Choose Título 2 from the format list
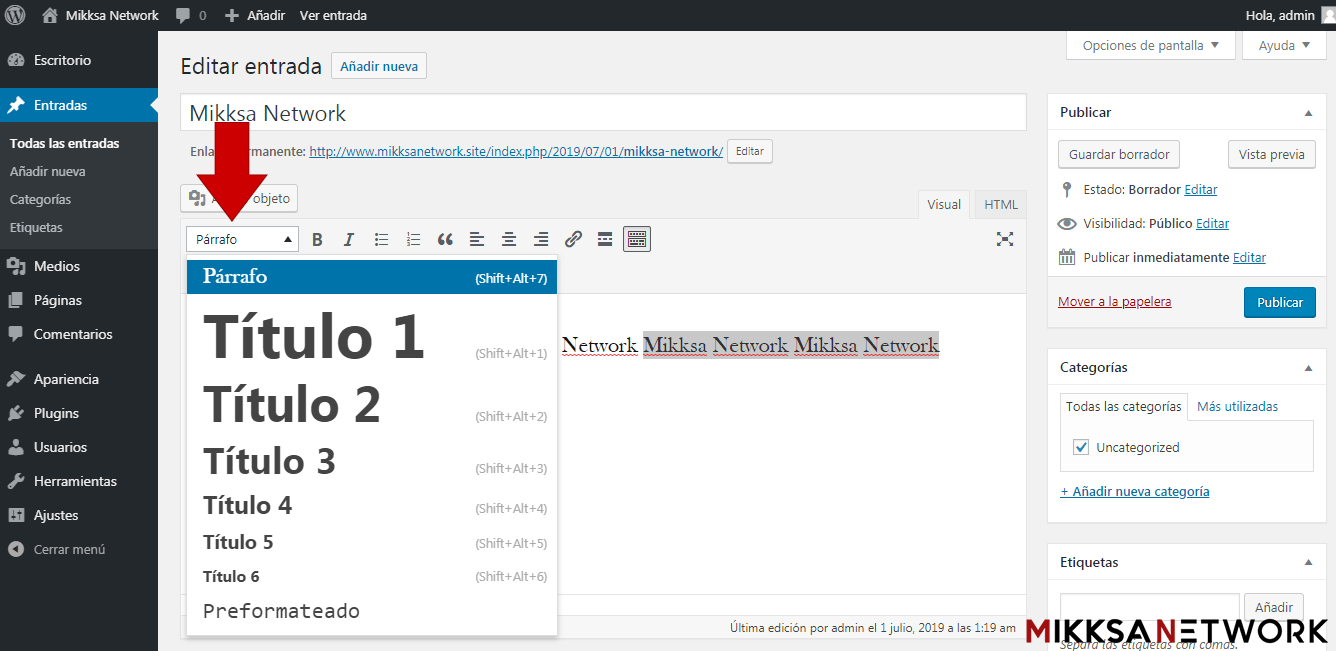Image resolution: width=1336 pixels, height=651 pixels. tap(292, 405)
